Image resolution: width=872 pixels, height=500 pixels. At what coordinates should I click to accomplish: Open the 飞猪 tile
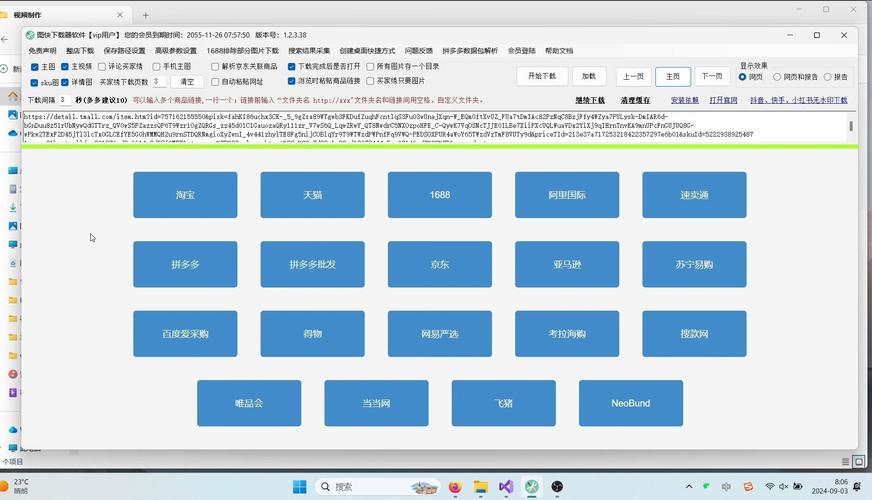click(503, 403)
